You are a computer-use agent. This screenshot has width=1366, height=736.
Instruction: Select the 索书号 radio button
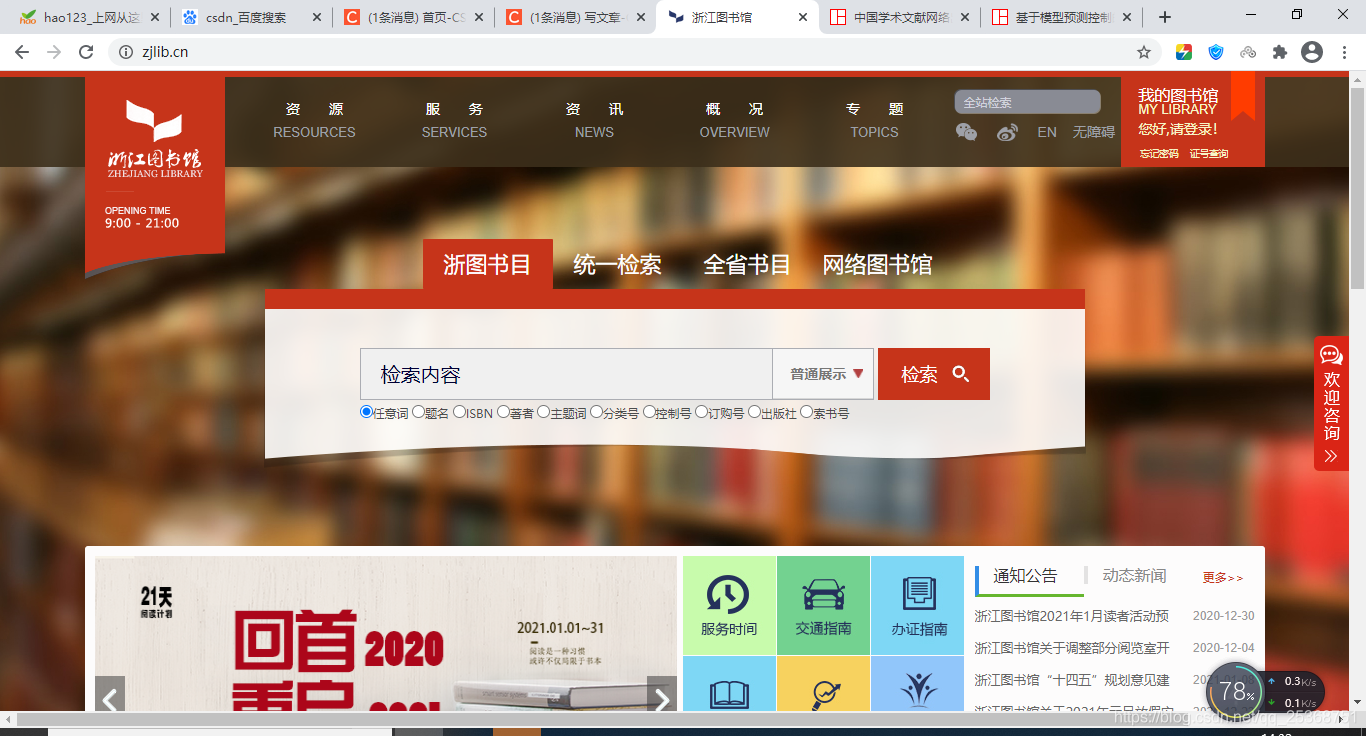tap(807, 412)
